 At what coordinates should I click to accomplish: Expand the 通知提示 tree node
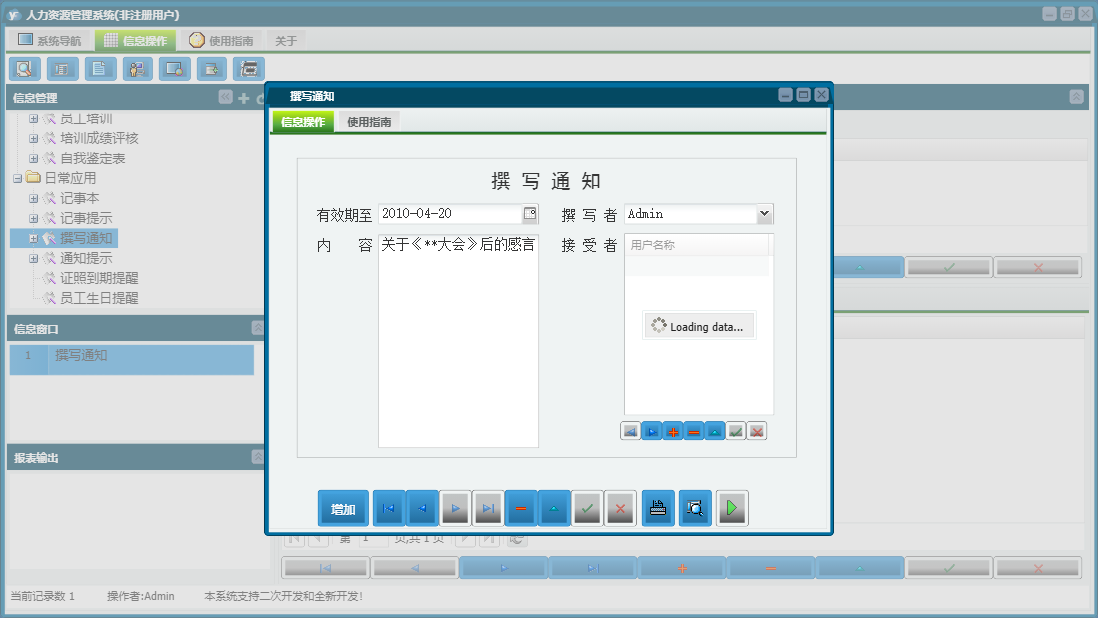pos(34,258)
